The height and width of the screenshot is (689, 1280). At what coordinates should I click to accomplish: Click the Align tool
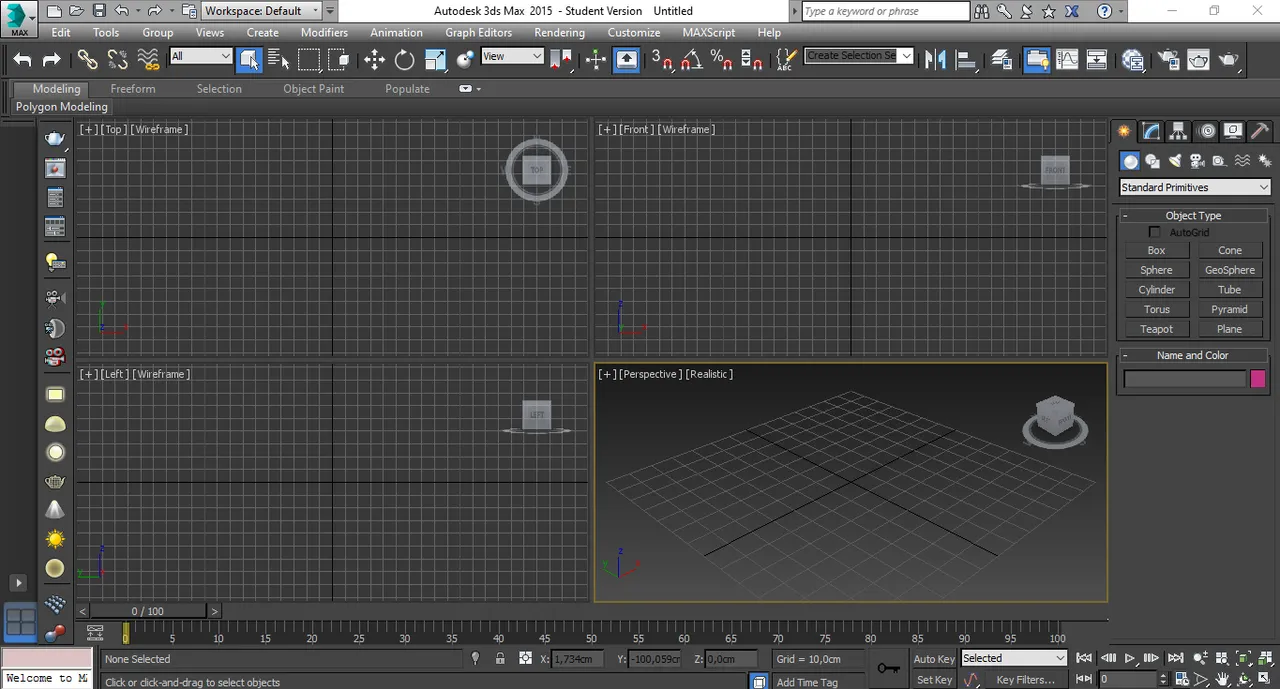tap(966, 60)
